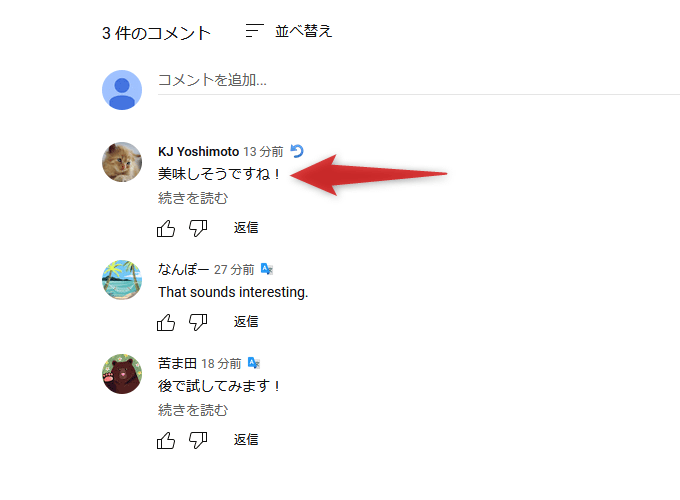Give thumbs up to 'That sounds interesting.'
Viewport: 680px width, 500px height.
pos(166,322)
